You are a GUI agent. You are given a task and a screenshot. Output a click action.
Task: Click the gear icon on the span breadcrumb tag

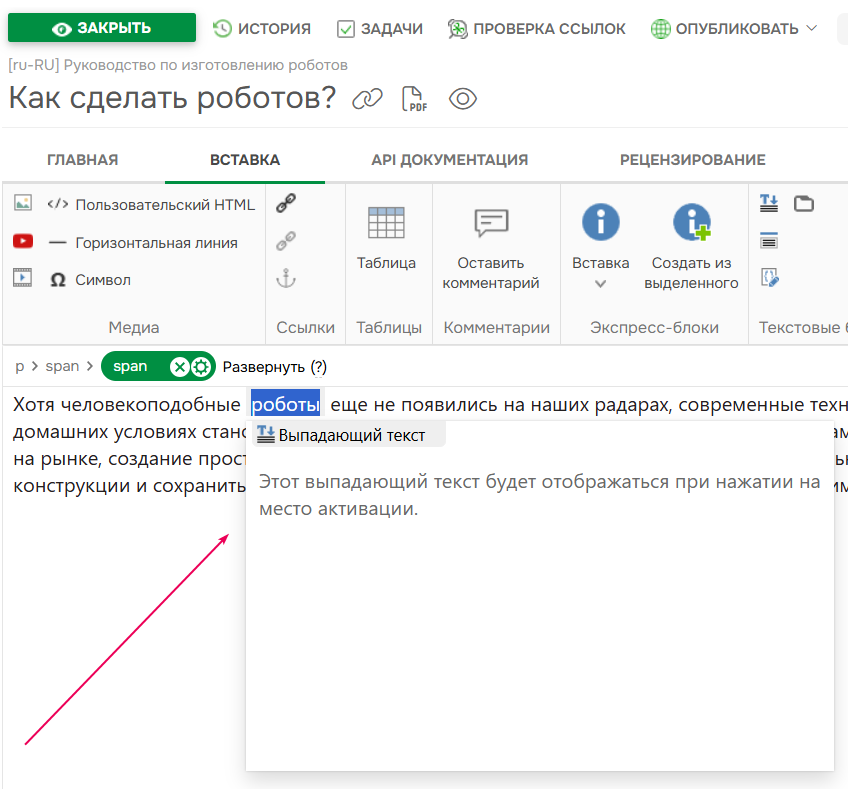tap(198, 366)
